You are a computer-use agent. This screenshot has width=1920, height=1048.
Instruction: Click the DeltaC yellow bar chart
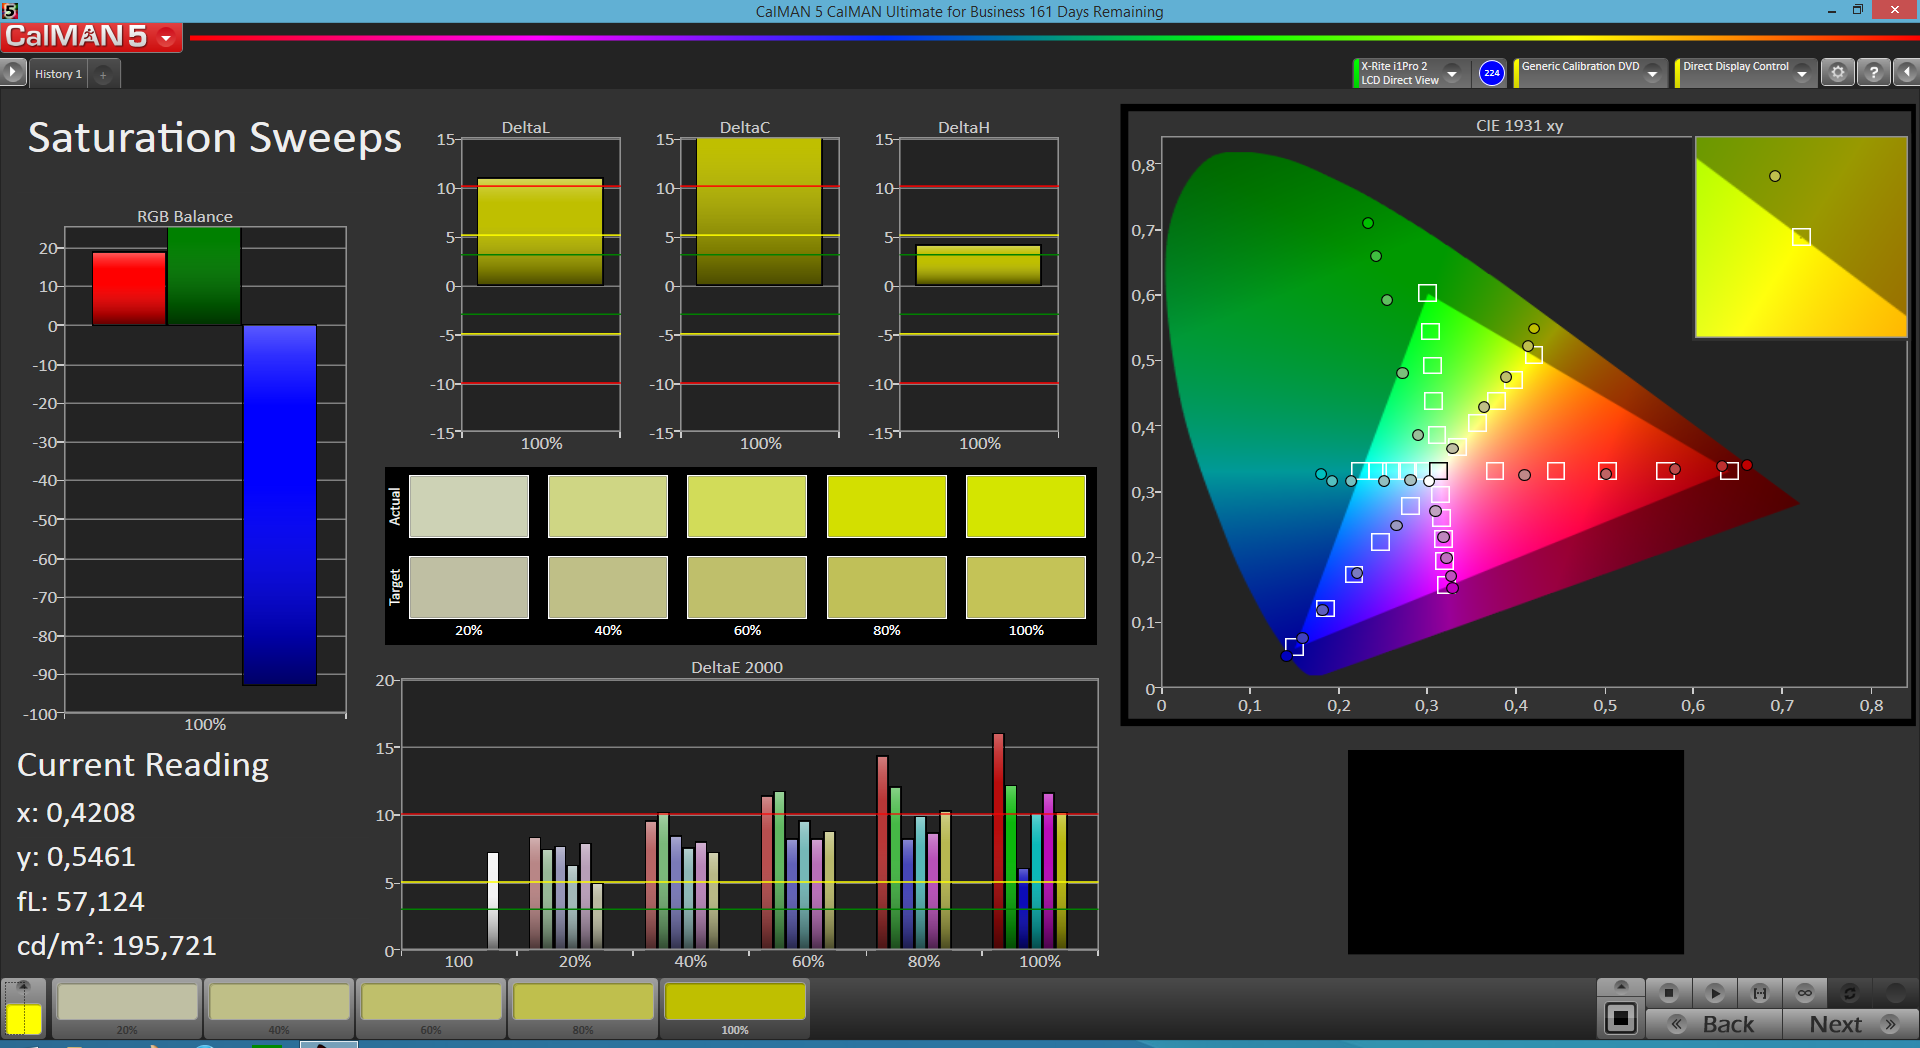[759, 212]
